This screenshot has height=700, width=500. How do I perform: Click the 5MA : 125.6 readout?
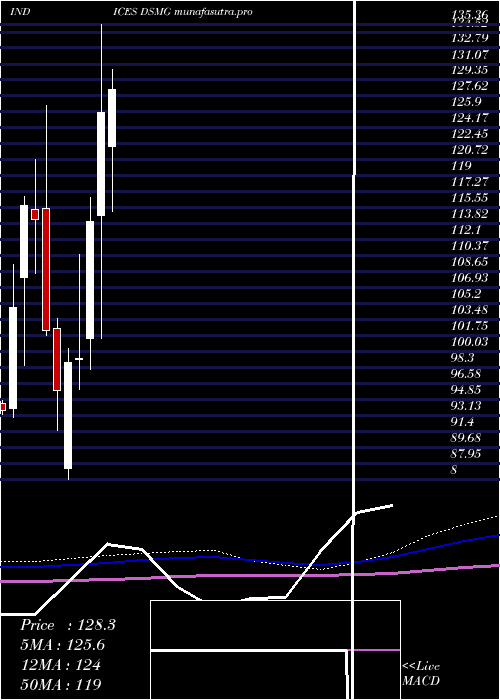point(63,645)
